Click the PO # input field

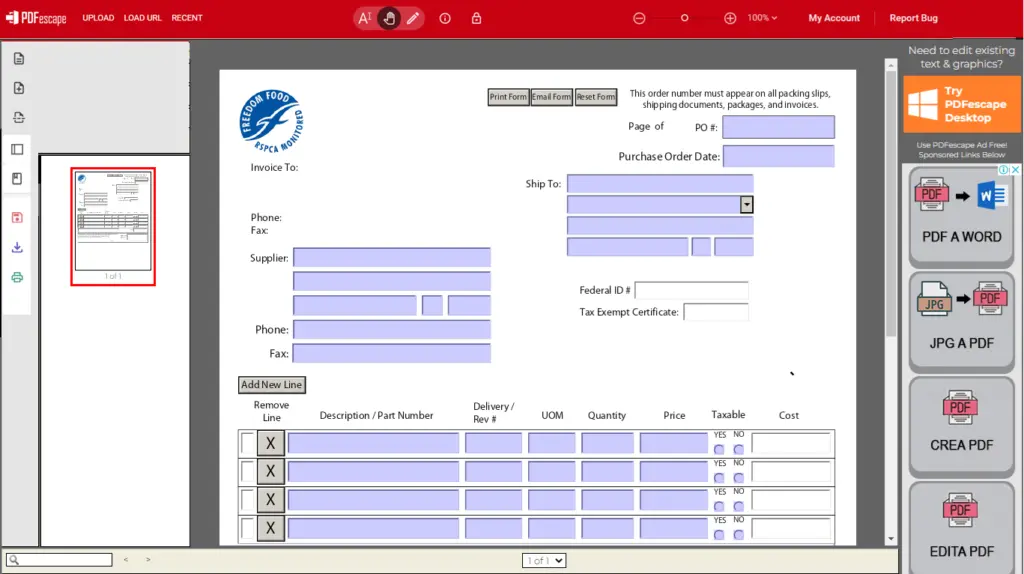778,127
